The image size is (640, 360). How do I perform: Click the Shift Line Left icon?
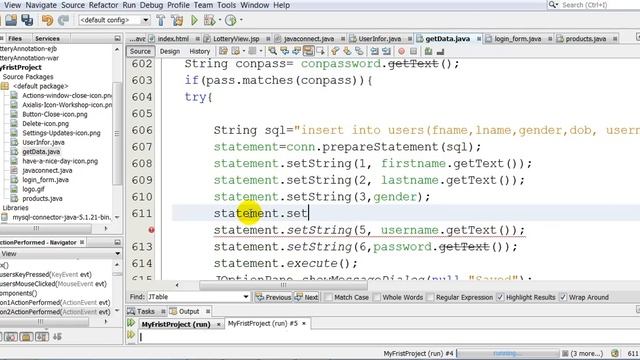click(x=374, y=51)
